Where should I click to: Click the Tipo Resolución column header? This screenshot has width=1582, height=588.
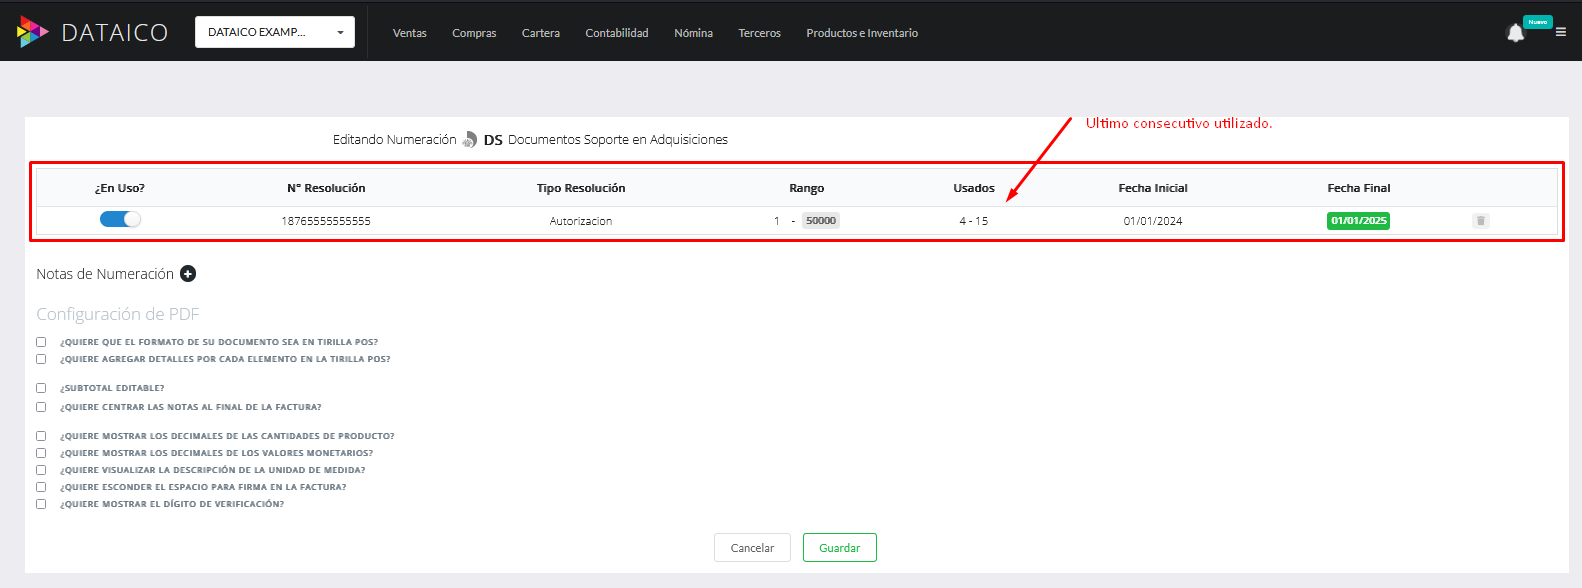pos(581,188)
